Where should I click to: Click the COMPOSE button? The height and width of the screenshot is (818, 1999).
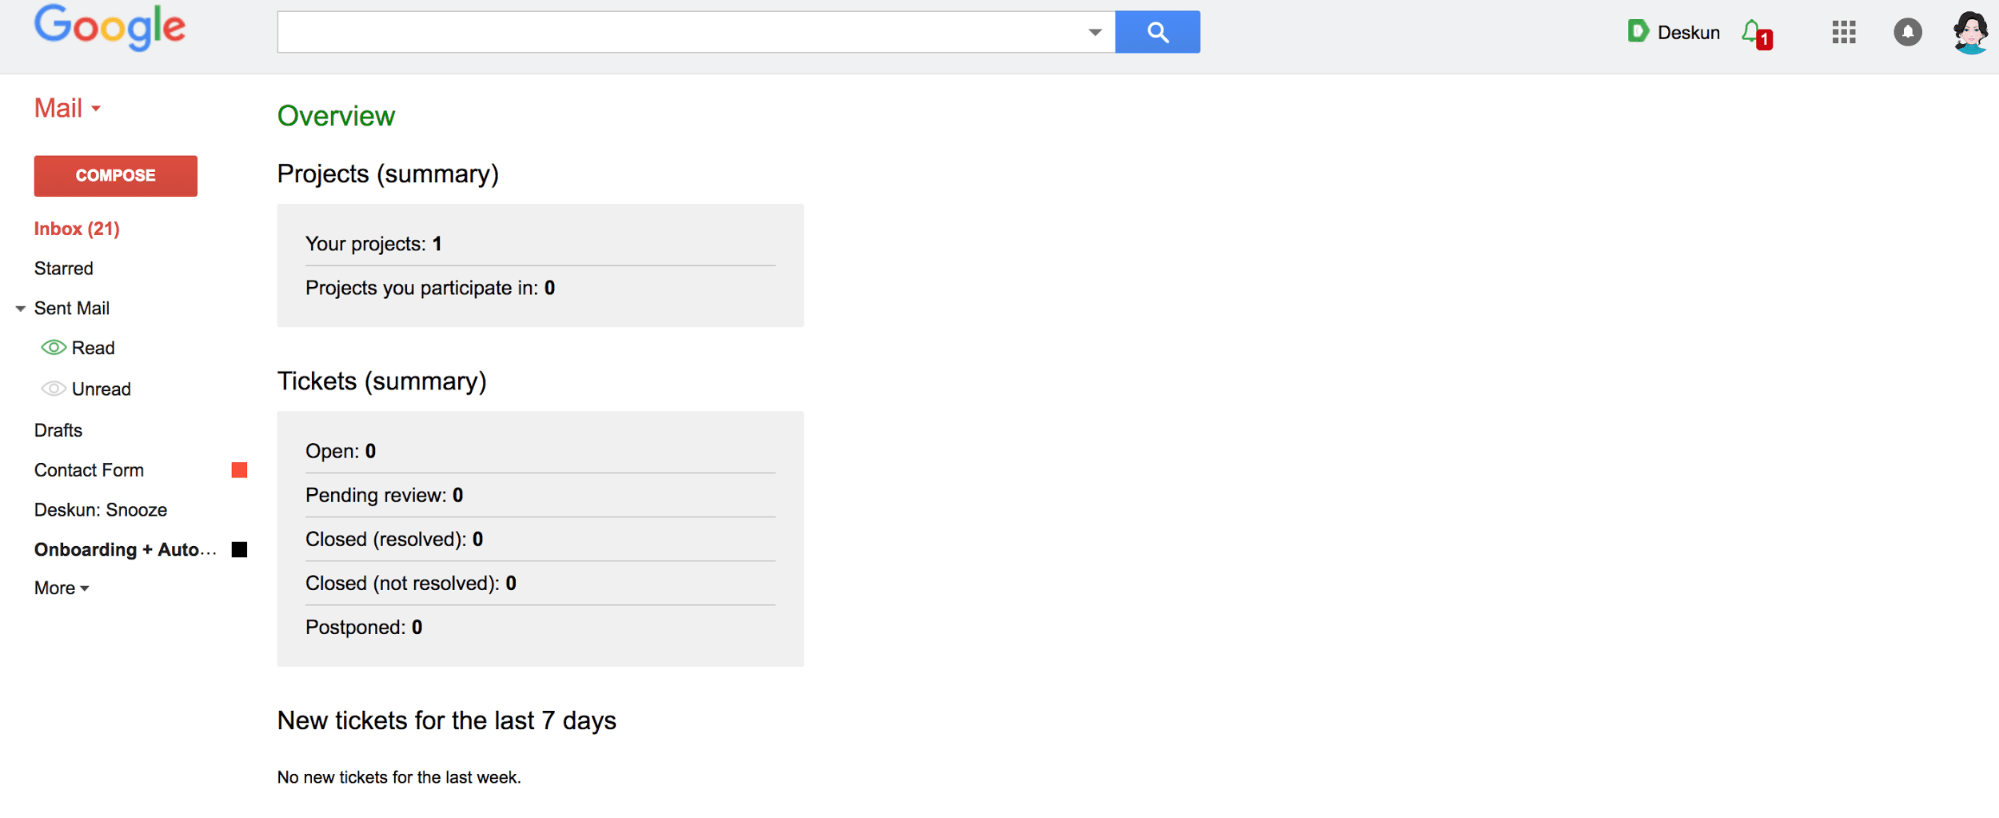(x=116, y=175)
